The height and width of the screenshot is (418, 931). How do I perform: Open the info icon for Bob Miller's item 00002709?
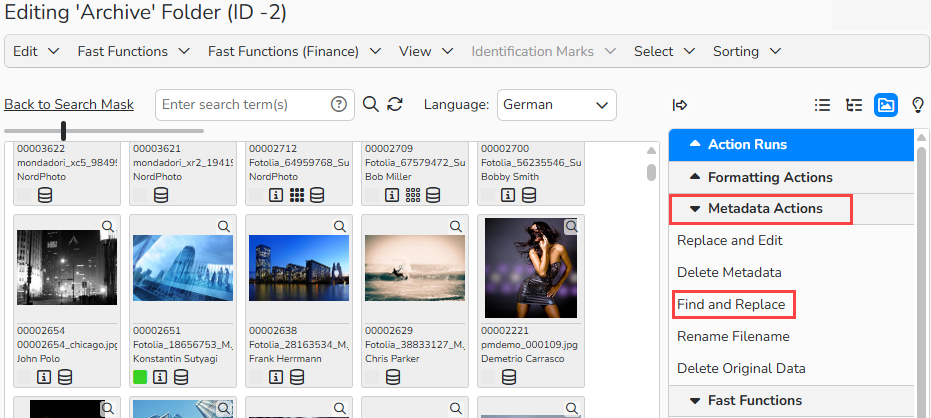[391, 195]
